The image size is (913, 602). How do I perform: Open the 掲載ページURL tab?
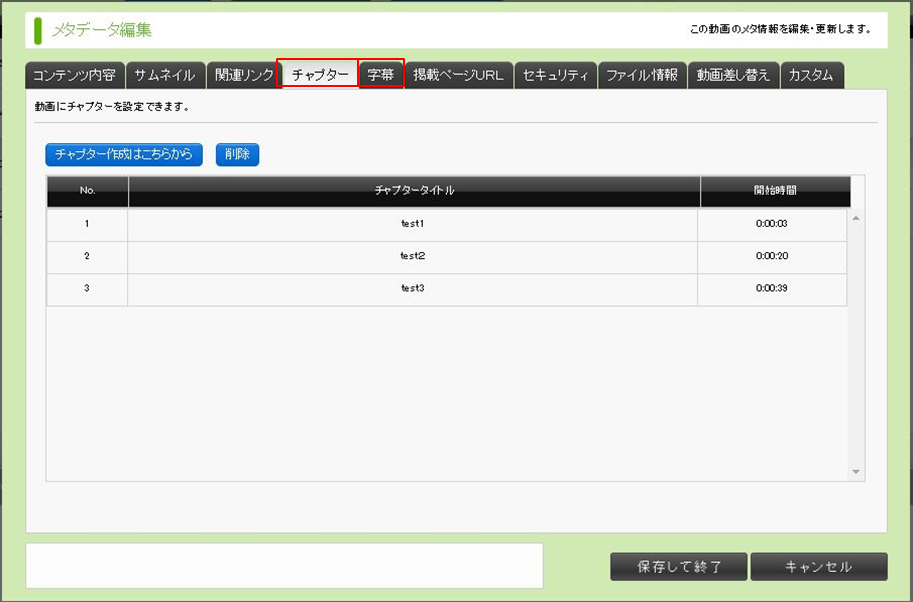459,75
